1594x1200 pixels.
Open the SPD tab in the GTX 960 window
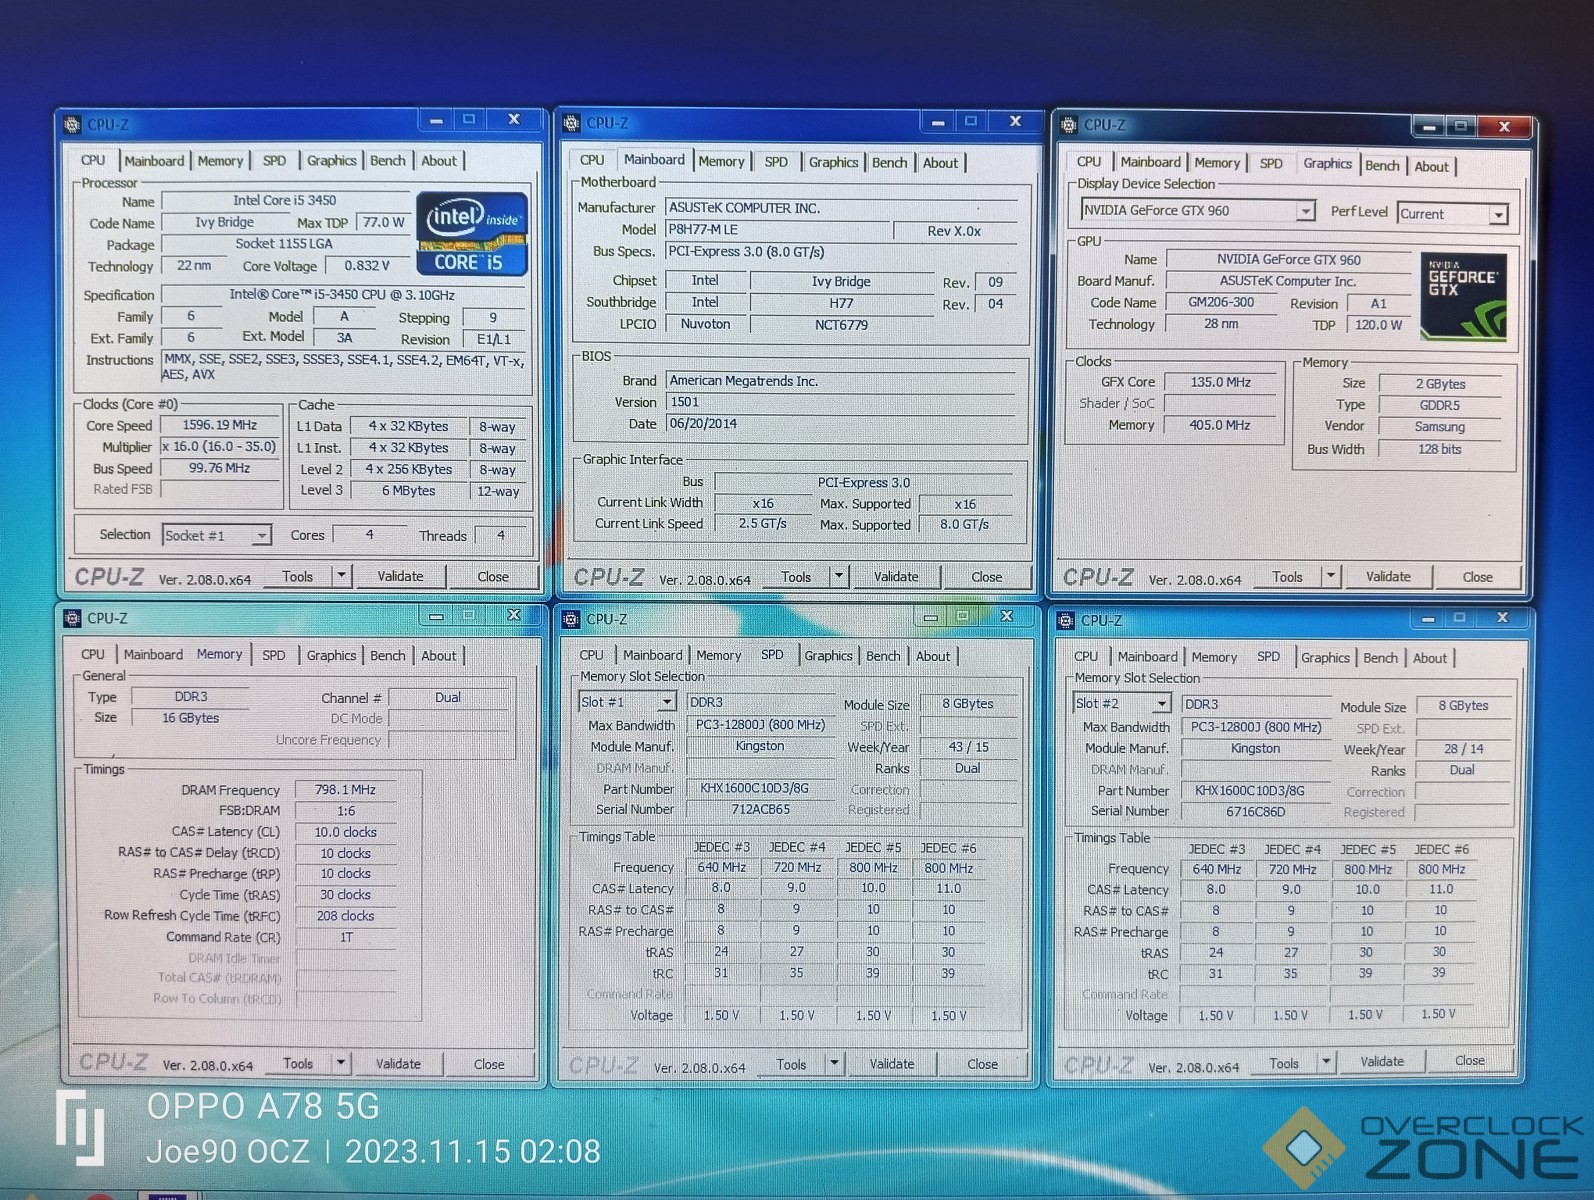pos(1271,164)
